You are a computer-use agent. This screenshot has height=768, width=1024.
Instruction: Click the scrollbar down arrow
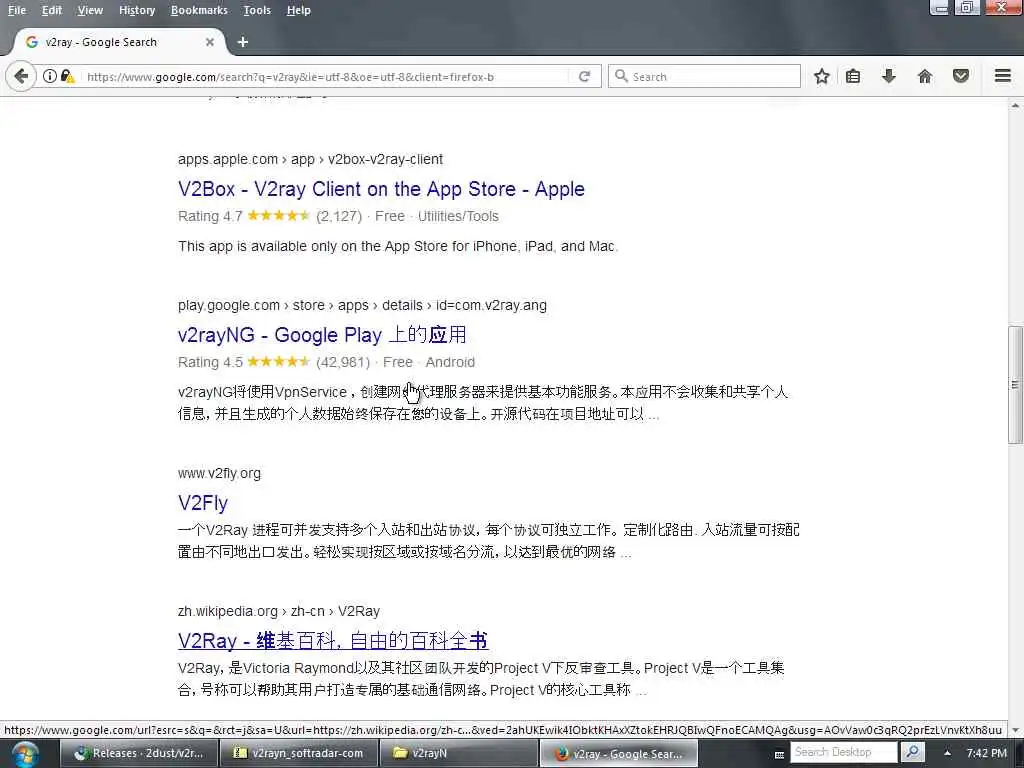[x=1015, y=729]
